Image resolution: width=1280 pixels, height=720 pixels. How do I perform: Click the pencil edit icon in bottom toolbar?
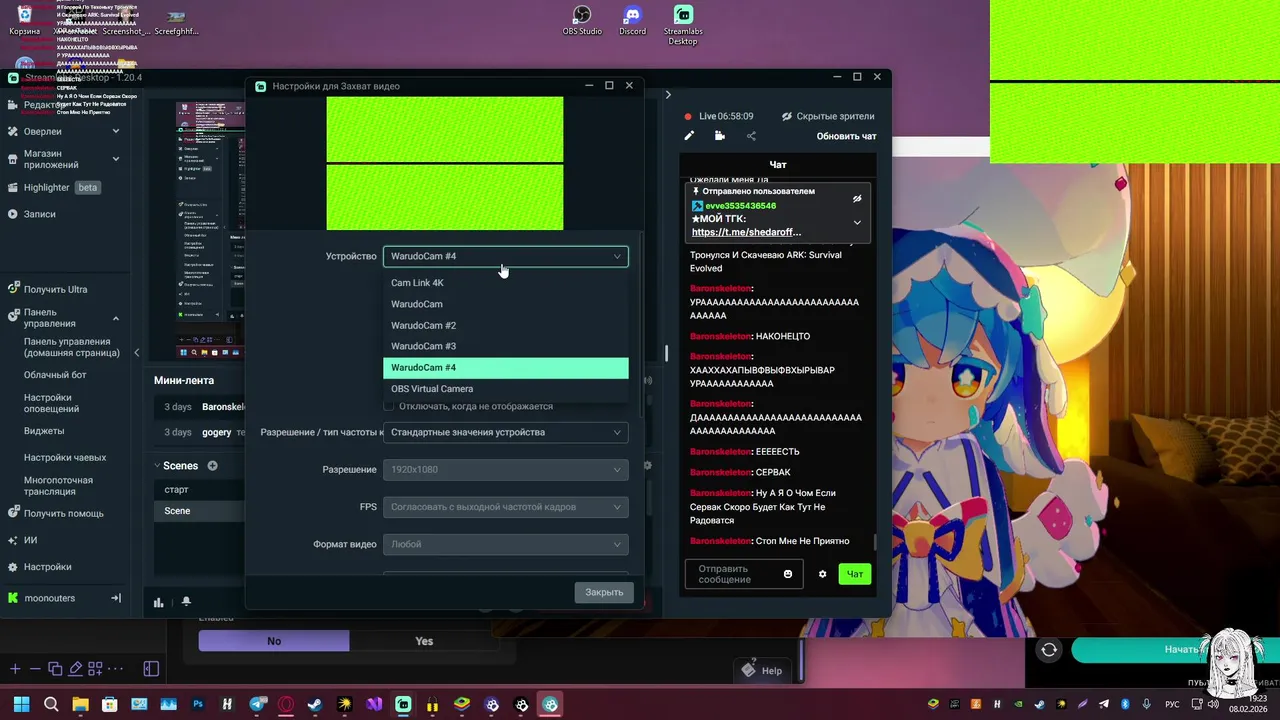pos(75,668)
